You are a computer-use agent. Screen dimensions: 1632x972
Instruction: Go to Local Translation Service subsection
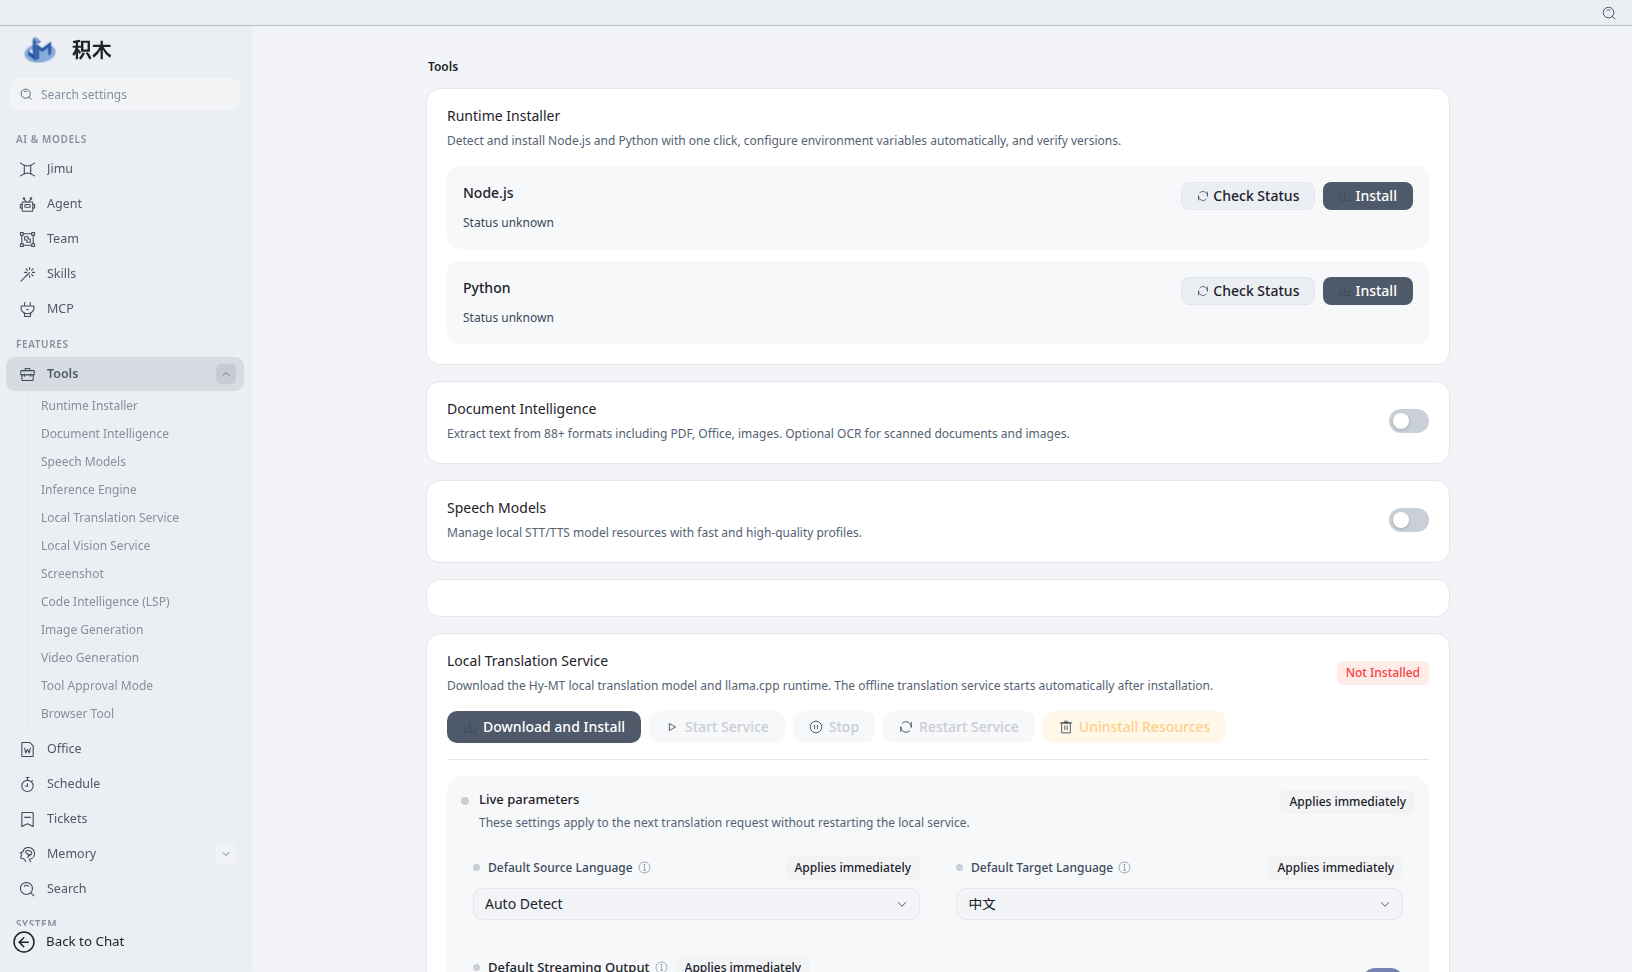[110, 518]
